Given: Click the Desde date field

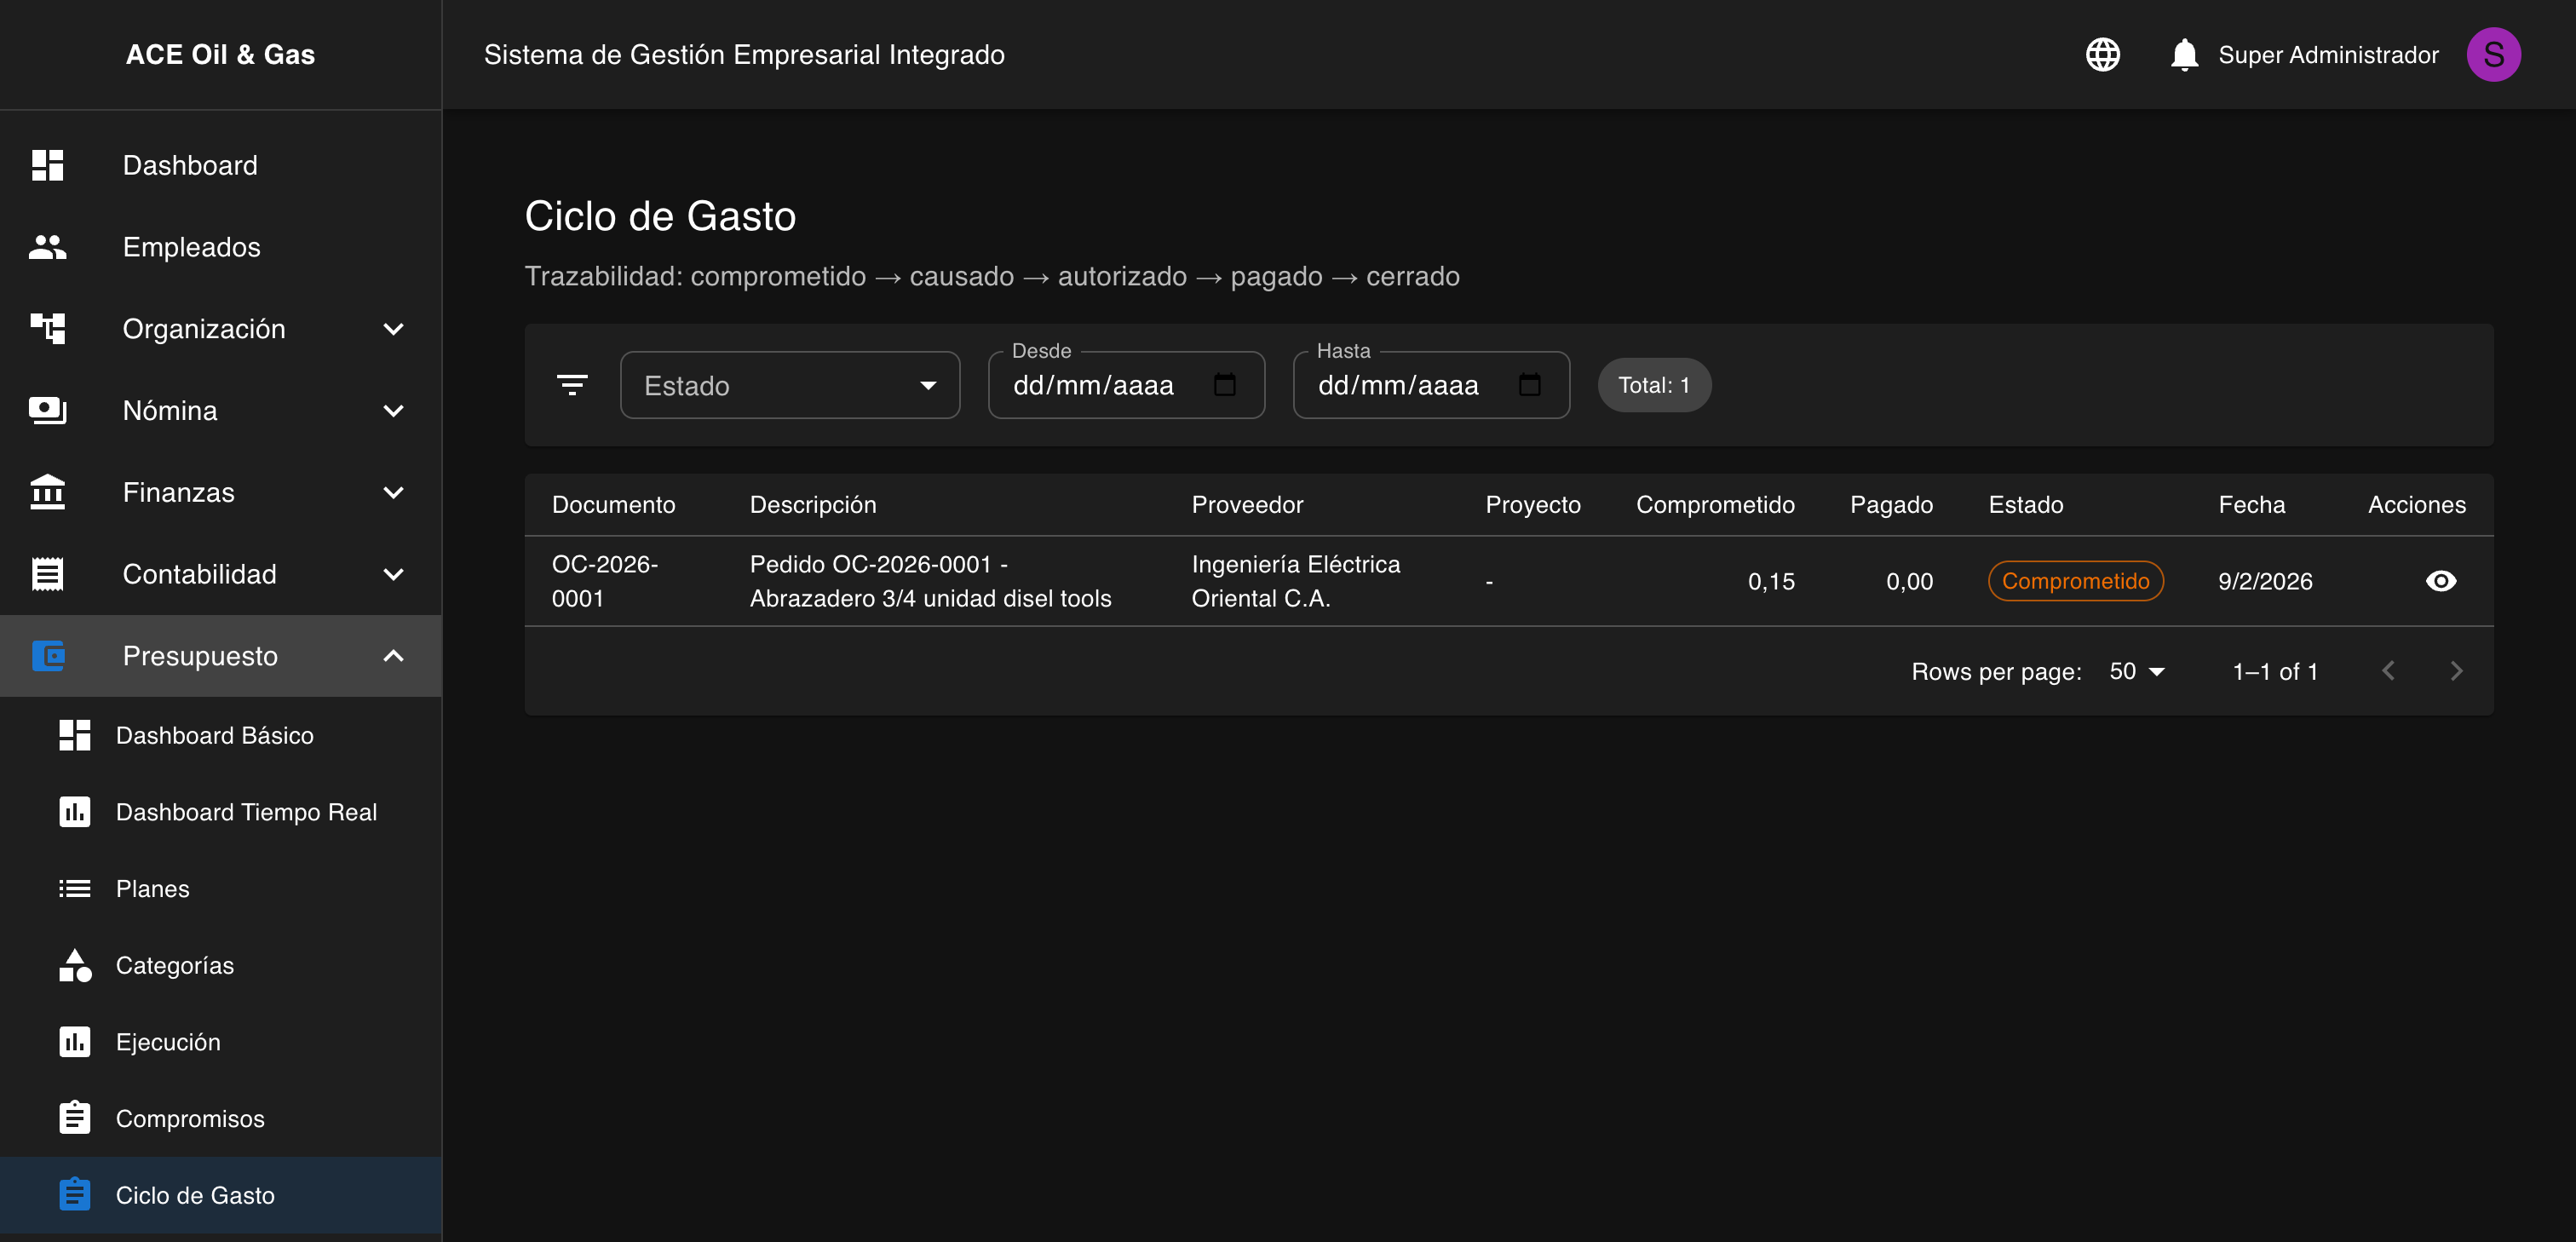Looking at the screenshot, I should coord(1126,385).
